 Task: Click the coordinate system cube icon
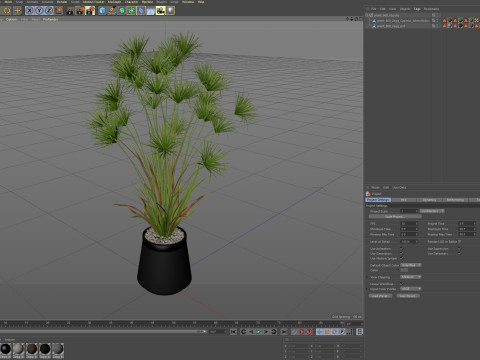click(59, 11)
